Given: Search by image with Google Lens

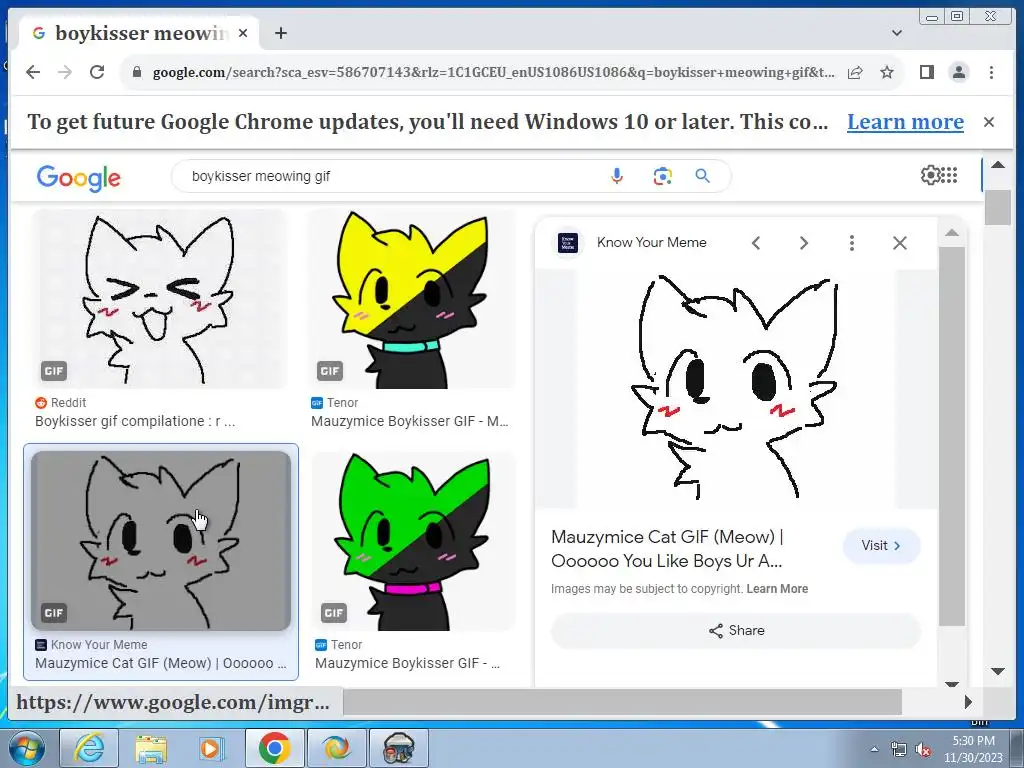Looking at the screenshot, I should pos(662,176).
